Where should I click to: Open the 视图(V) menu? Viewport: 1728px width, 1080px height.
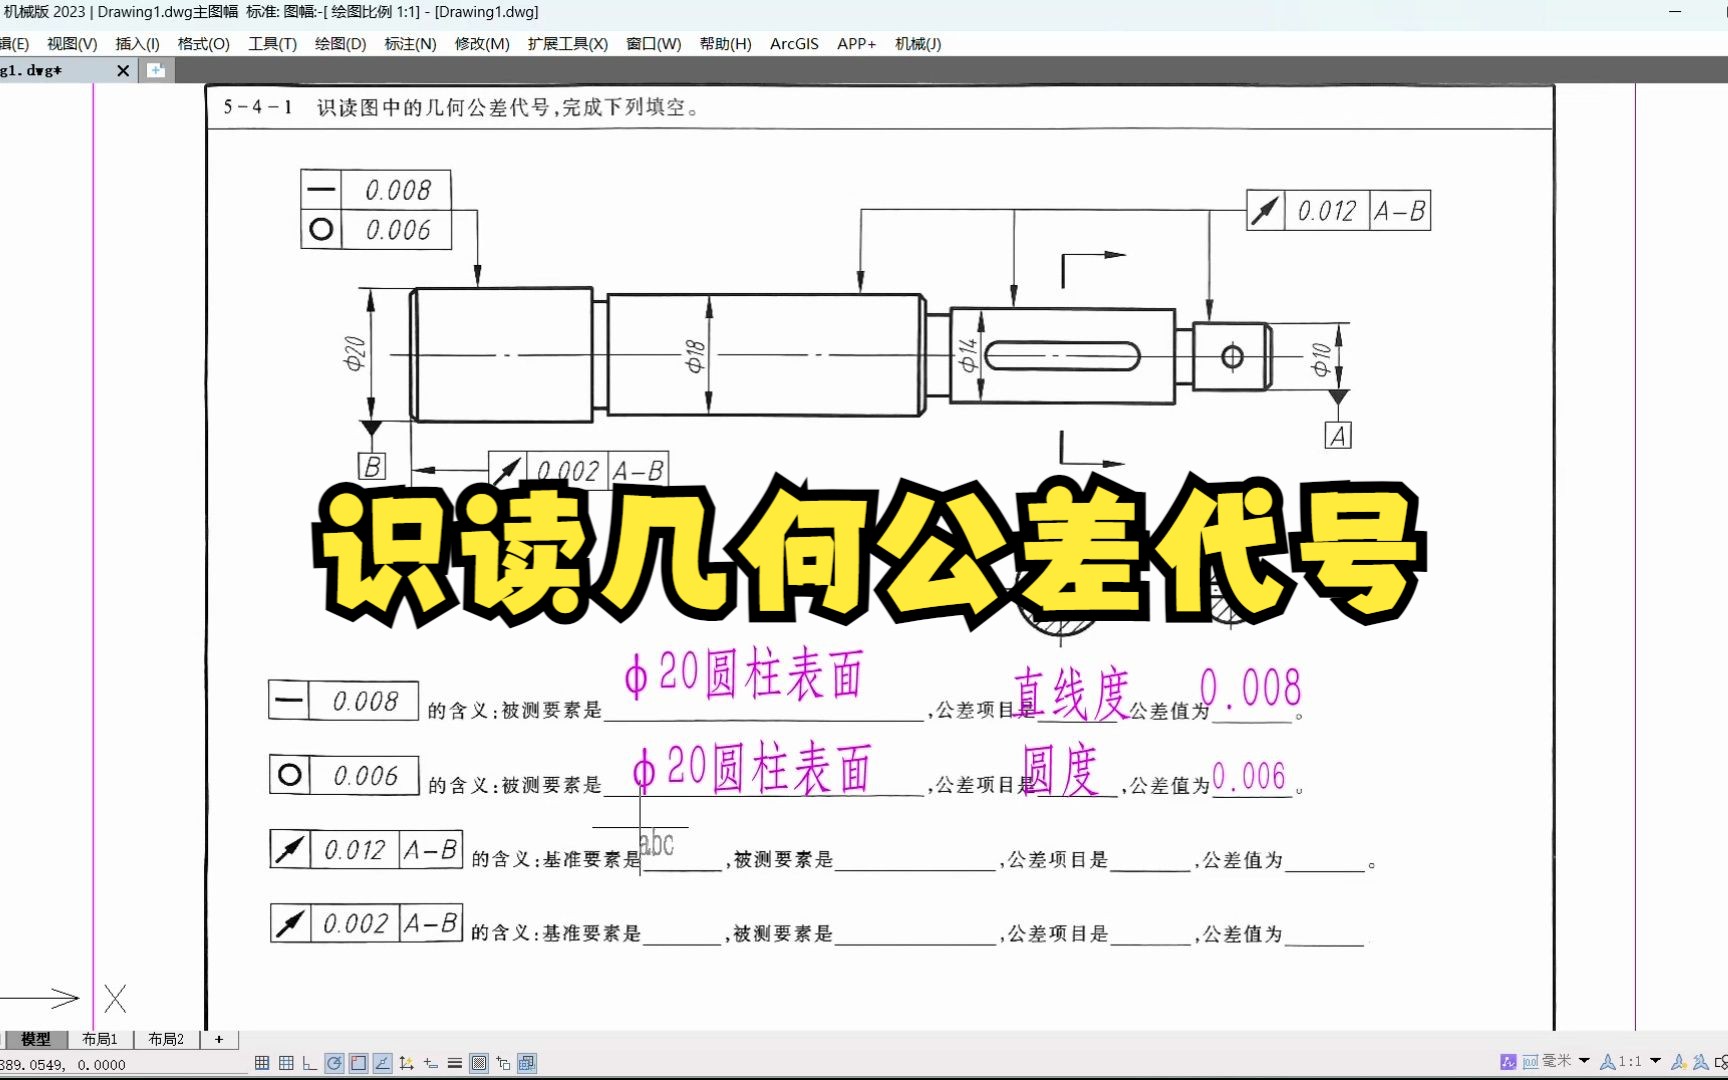pos(72,44)
